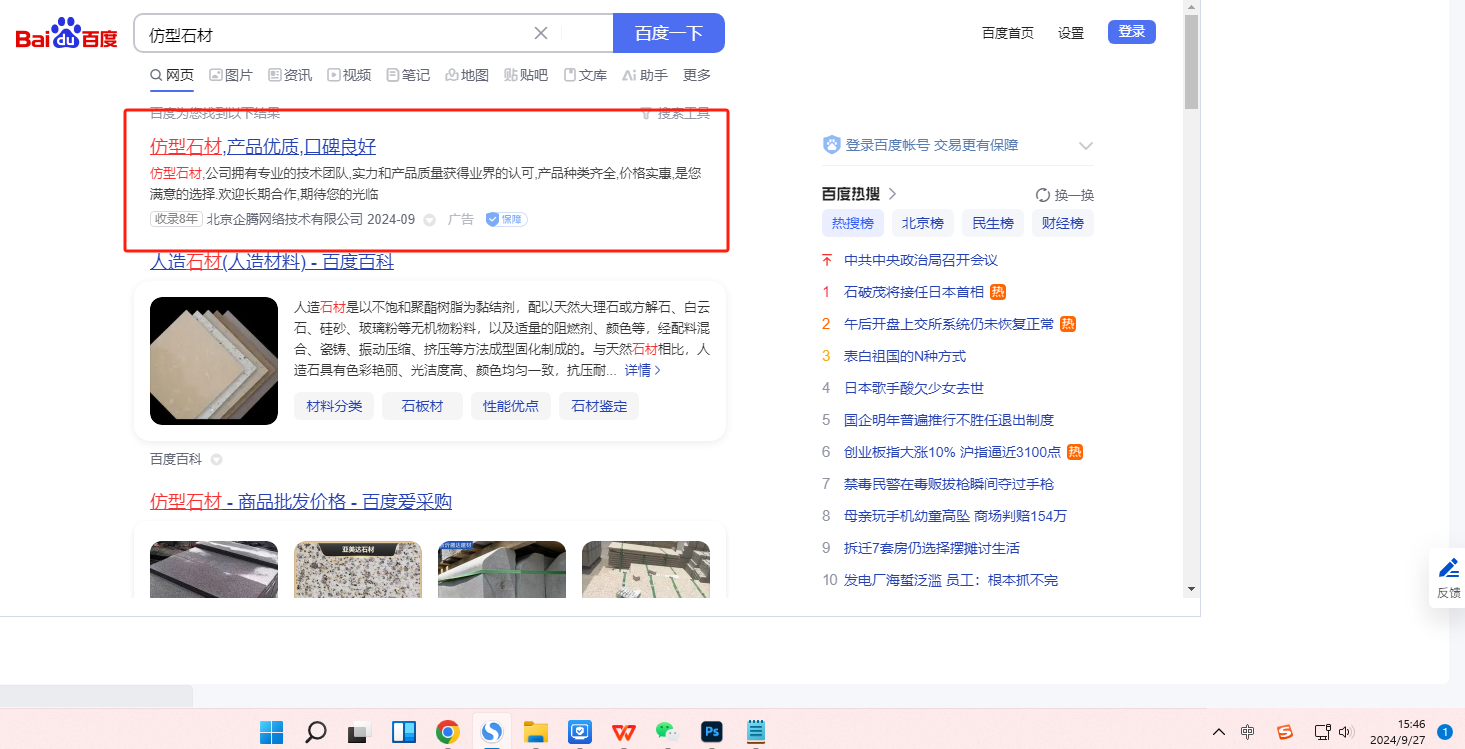Switch to the 图片 search tab
Image resolution: width=1465 pixels, height=749 pixels.
pyautogui.click(x=231, y=75)
